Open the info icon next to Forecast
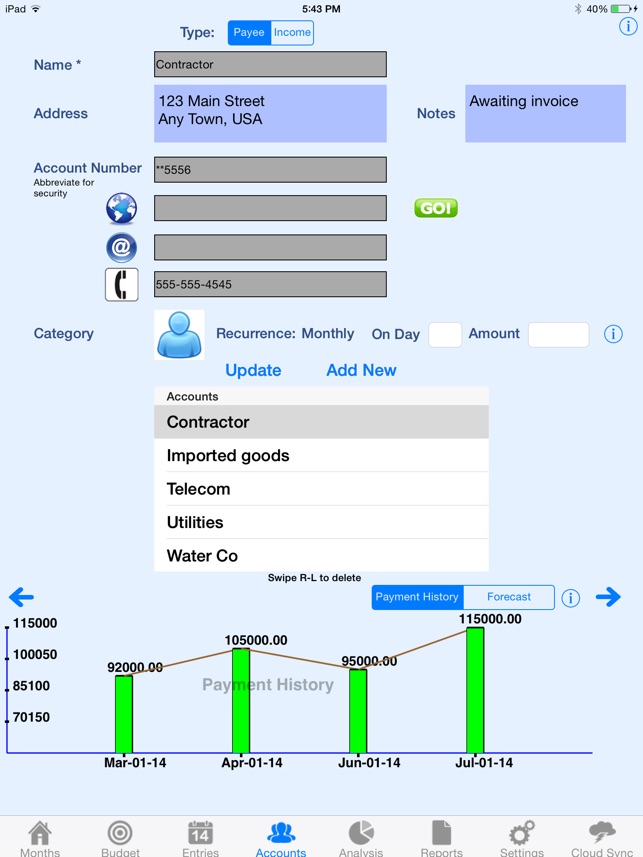This screenshot has width=643, height=857. 570,598
